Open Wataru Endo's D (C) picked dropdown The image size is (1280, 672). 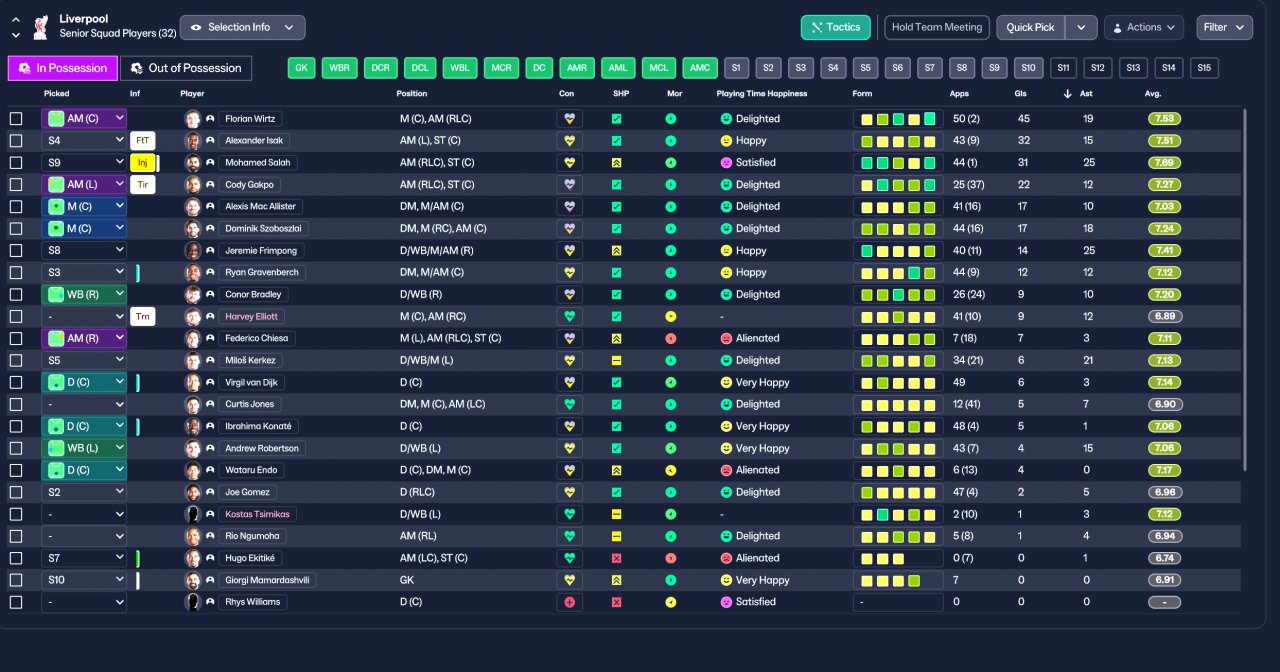tap(84, 470)
